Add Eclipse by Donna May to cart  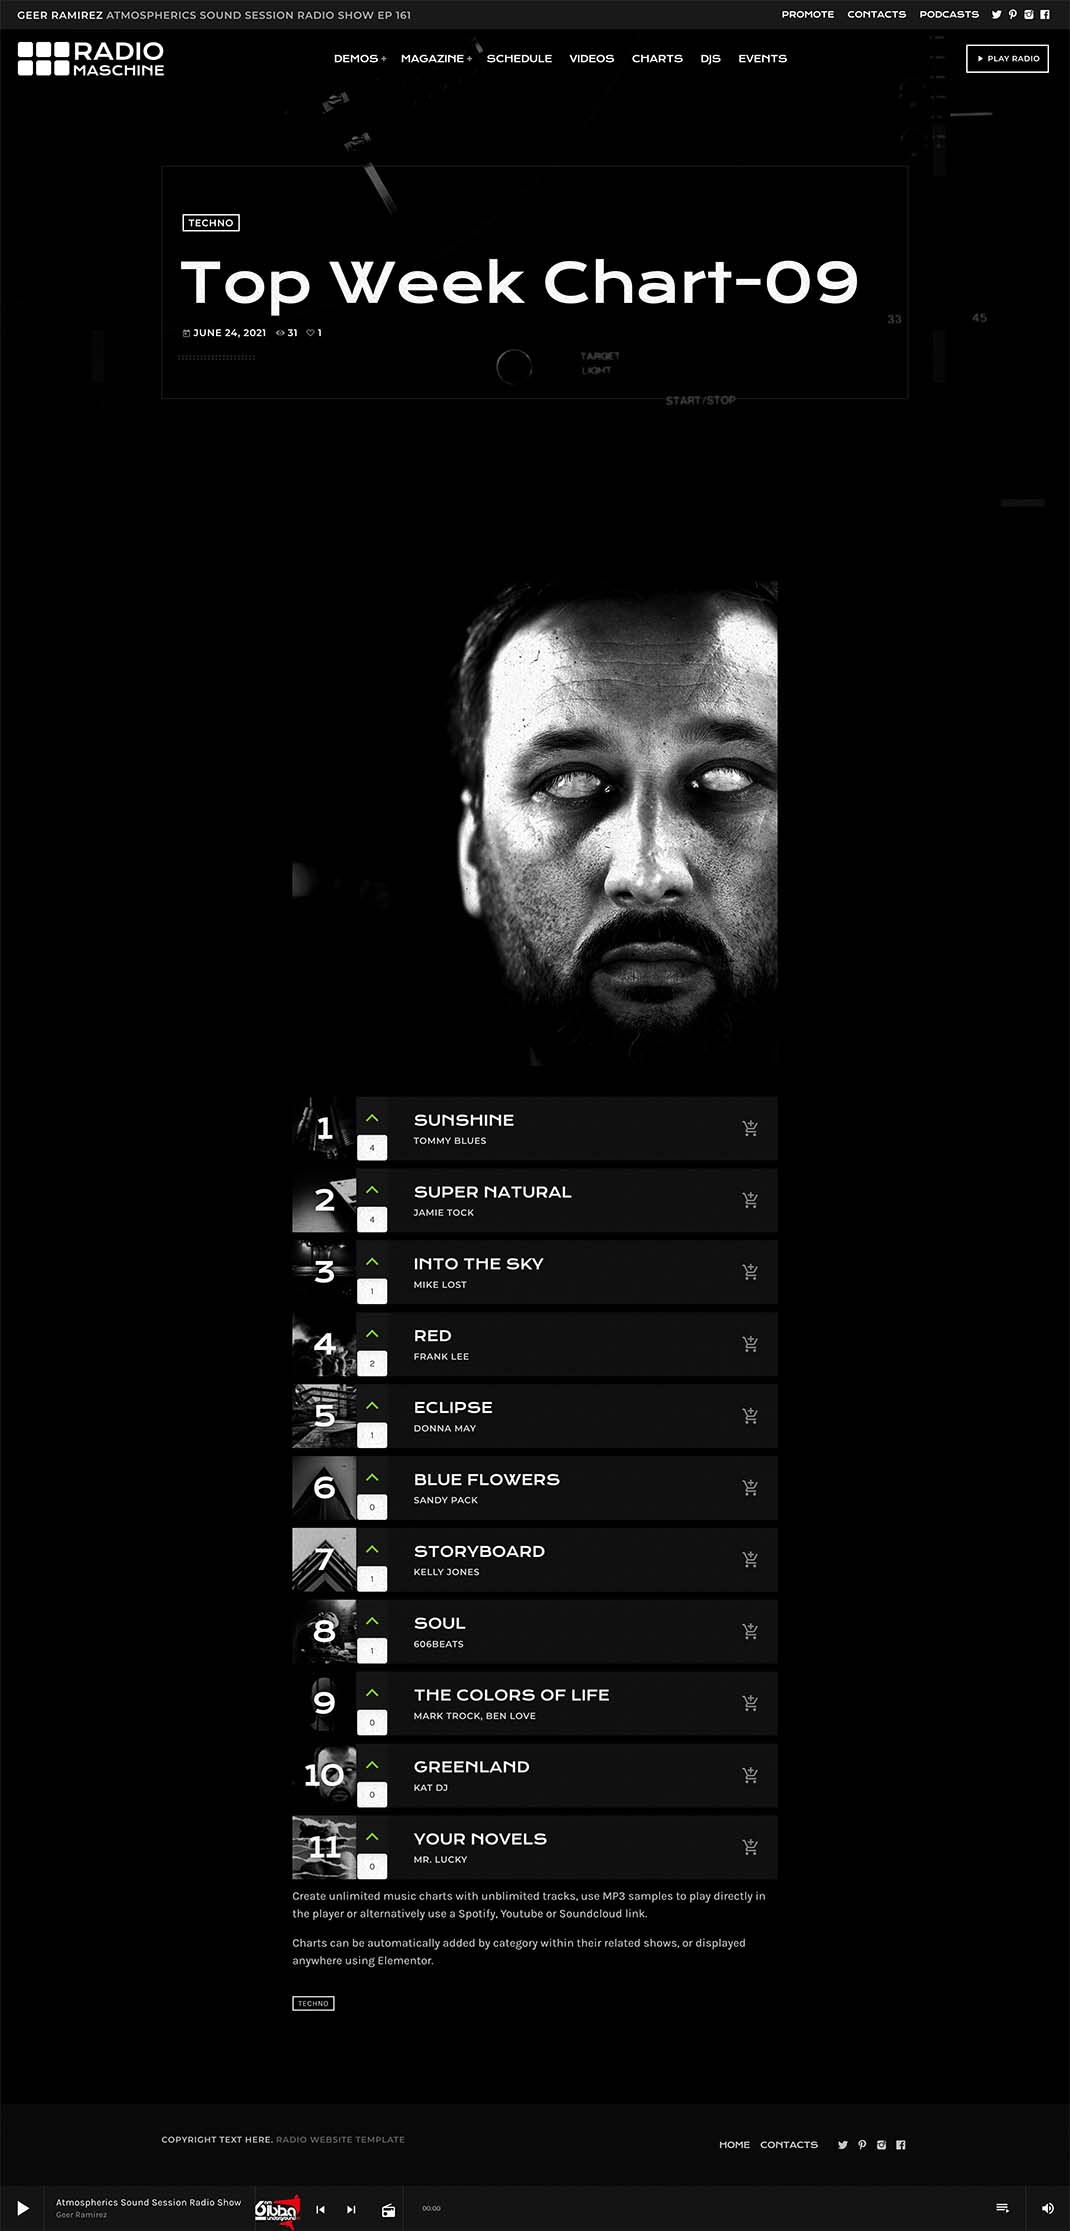tap(750, 1416)
